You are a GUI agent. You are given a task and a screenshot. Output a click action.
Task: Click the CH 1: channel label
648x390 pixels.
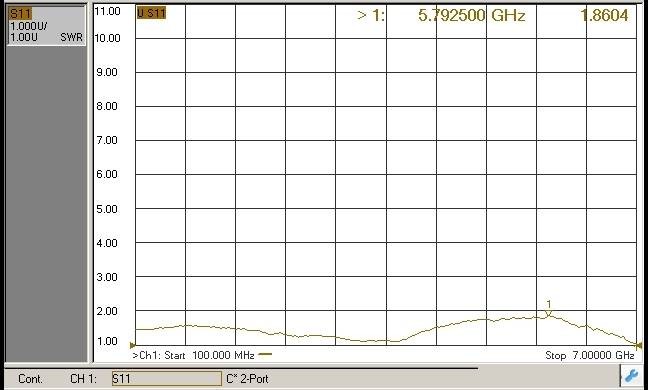(x=83, y=378)
